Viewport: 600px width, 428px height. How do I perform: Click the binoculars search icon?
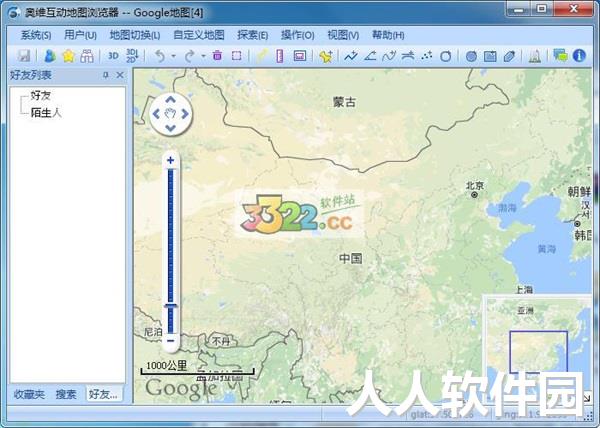[87, 56]
